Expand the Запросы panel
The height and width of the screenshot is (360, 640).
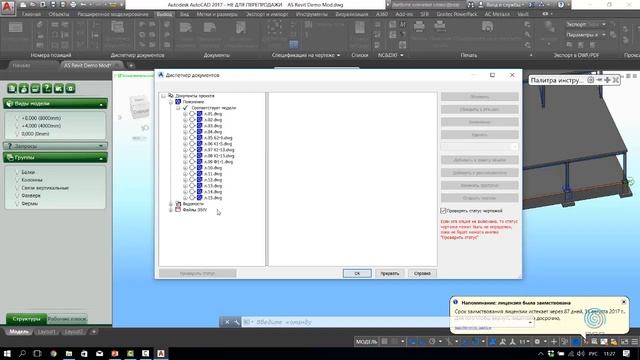pos(101,146)
